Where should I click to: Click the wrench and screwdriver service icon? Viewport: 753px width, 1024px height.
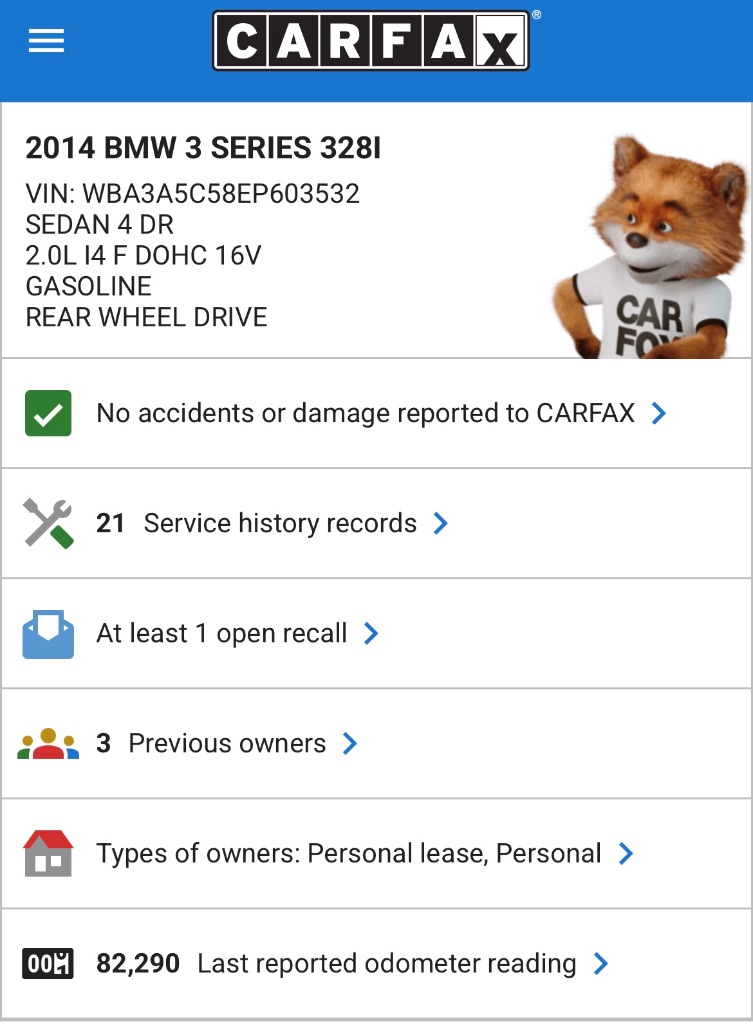click(48, 523)
